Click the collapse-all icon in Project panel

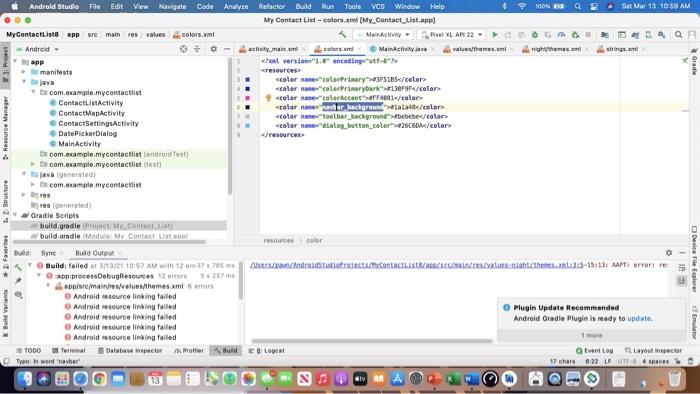pyautogui.click(x=197, y=49)
